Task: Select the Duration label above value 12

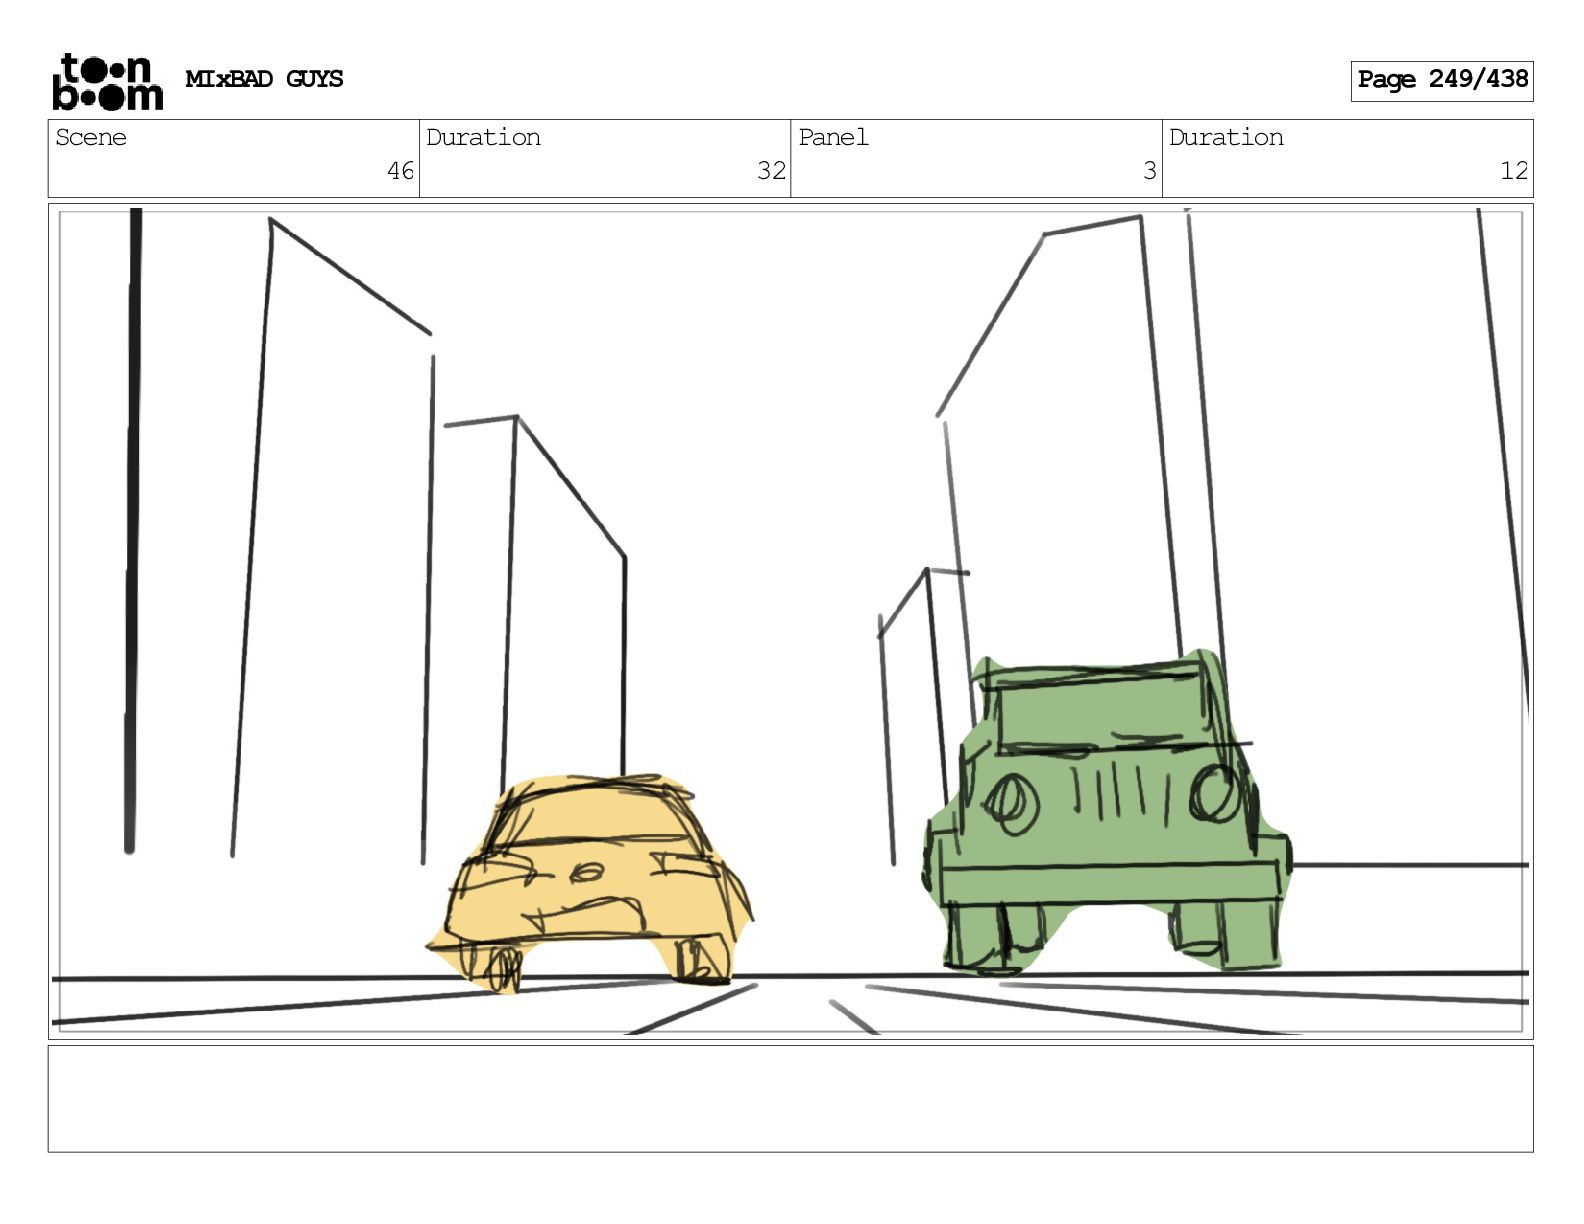Action: click(1226, 137)
